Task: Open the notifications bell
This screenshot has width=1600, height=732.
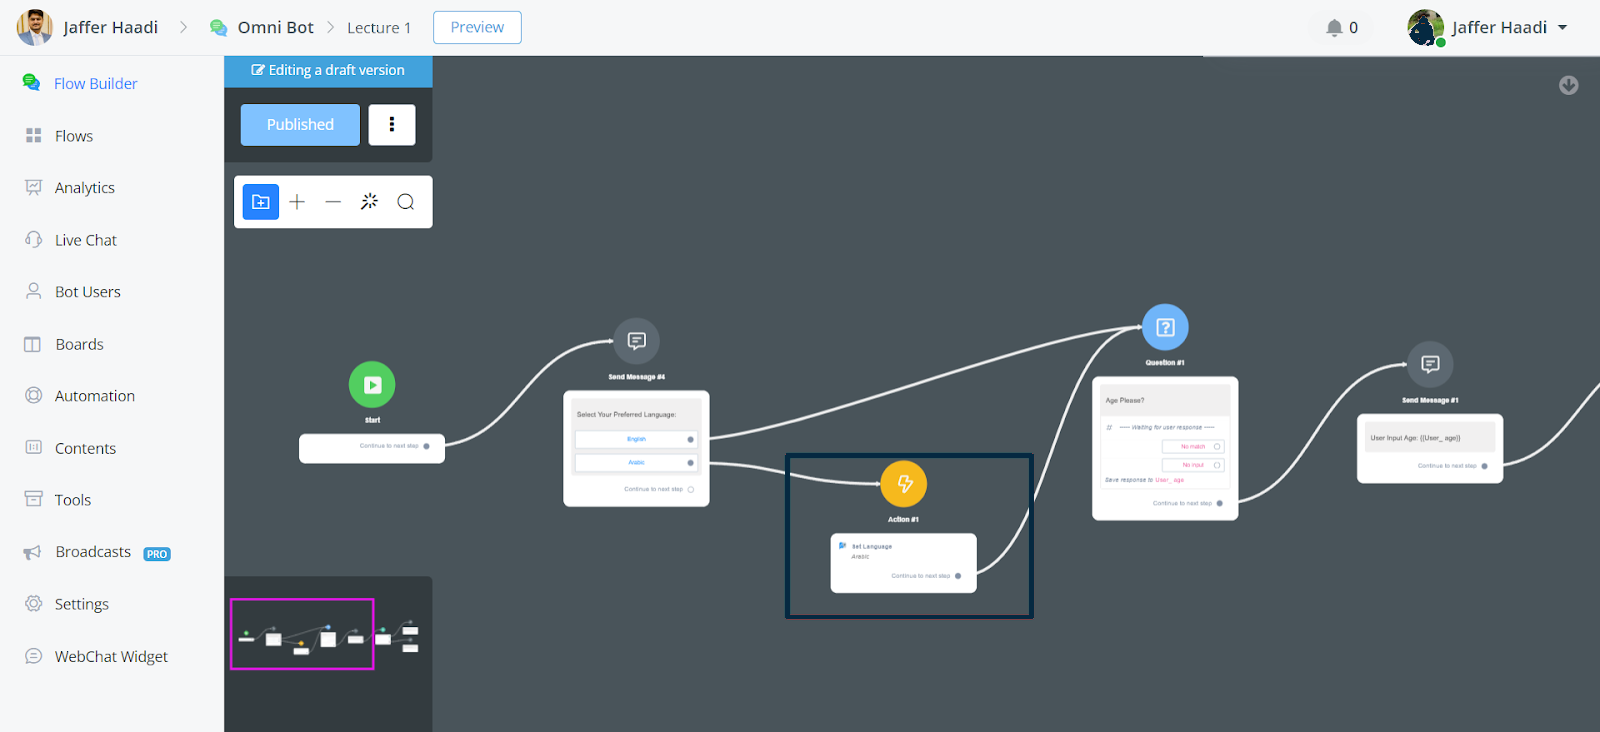Action: (1334, 28)
